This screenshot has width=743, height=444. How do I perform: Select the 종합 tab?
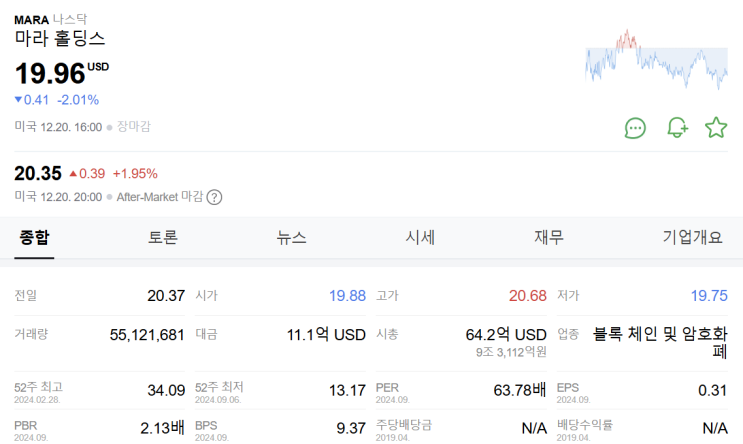34,238
